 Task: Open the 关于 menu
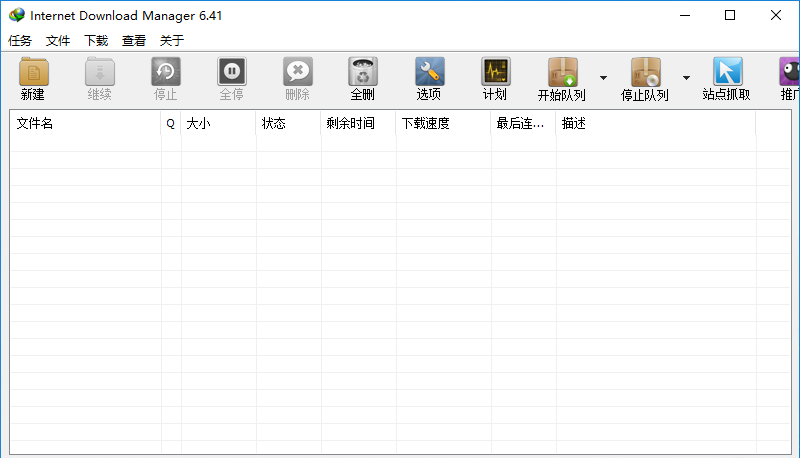[172, 40]
